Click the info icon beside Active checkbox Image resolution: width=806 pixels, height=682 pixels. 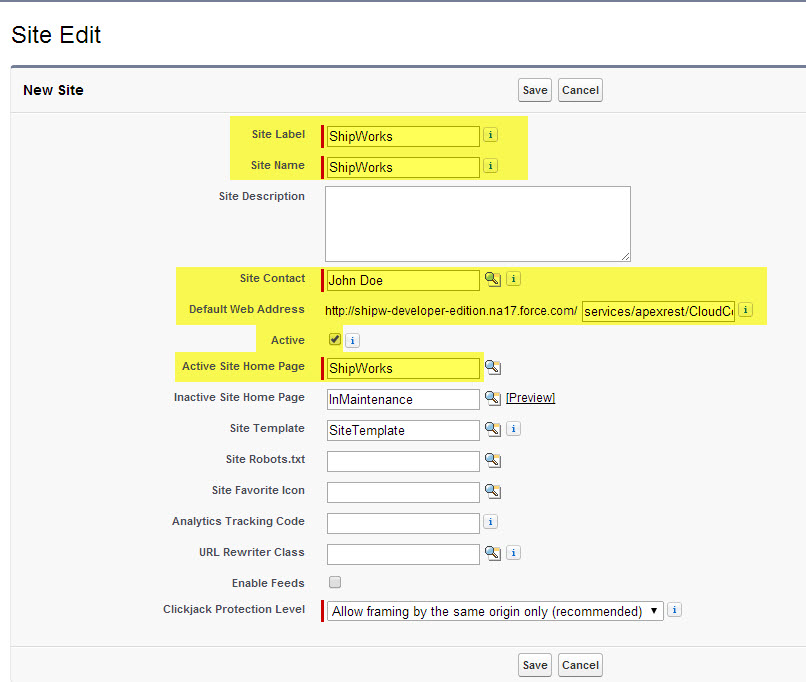(x=352, y=340)
